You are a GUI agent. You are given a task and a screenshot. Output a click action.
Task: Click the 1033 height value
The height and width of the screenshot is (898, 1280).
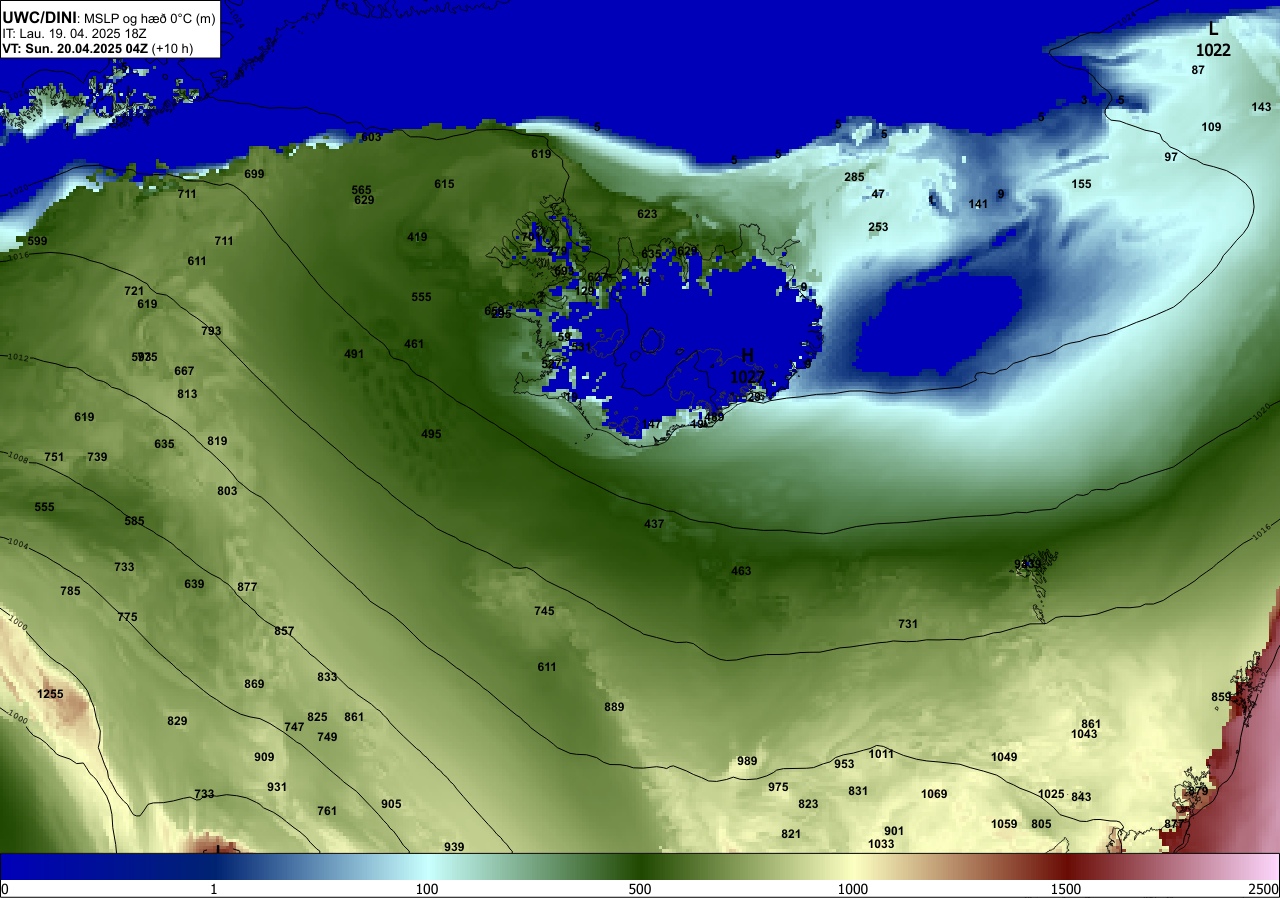881,844
